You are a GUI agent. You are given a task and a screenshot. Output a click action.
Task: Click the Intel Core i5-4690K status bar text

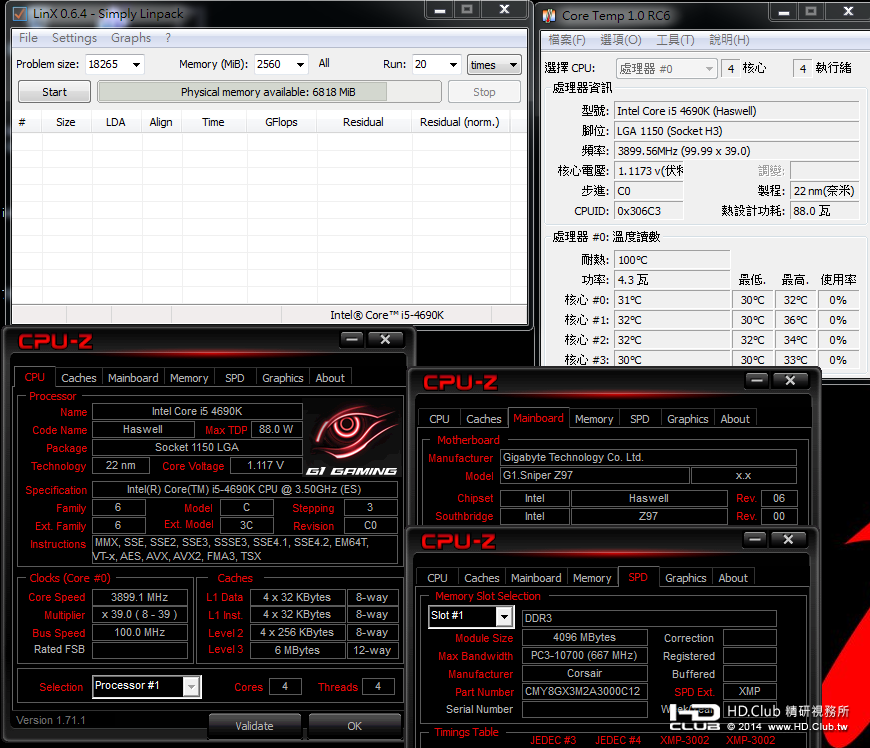[x=387, y=315]
